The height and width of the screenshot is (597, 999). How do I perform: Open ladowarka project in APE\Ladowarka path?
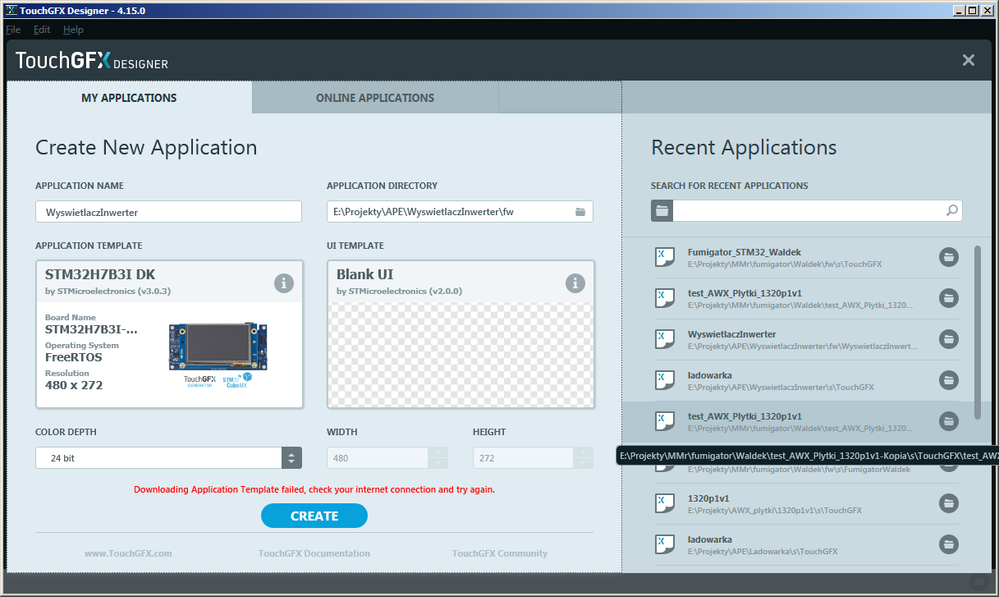(x=807, y=544)
